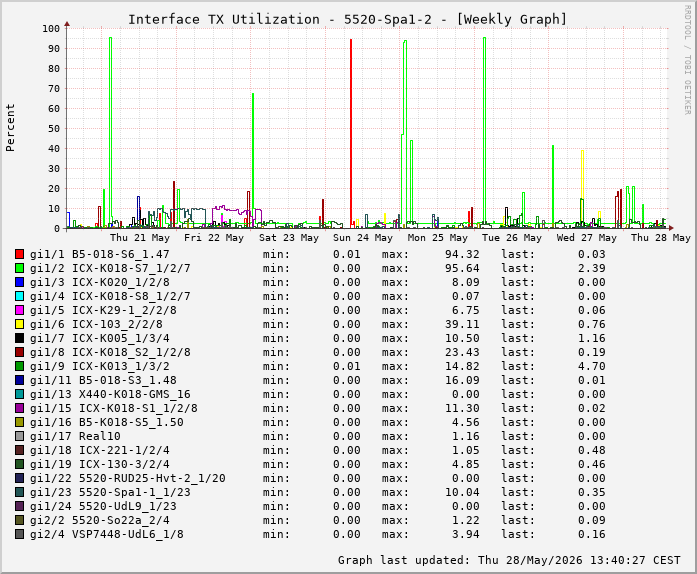The width and height of the screenshot is (697, 574).
Task: Select legend label gi1/19 ICX-130-3/2/4
Action: [x=100, y=464]
